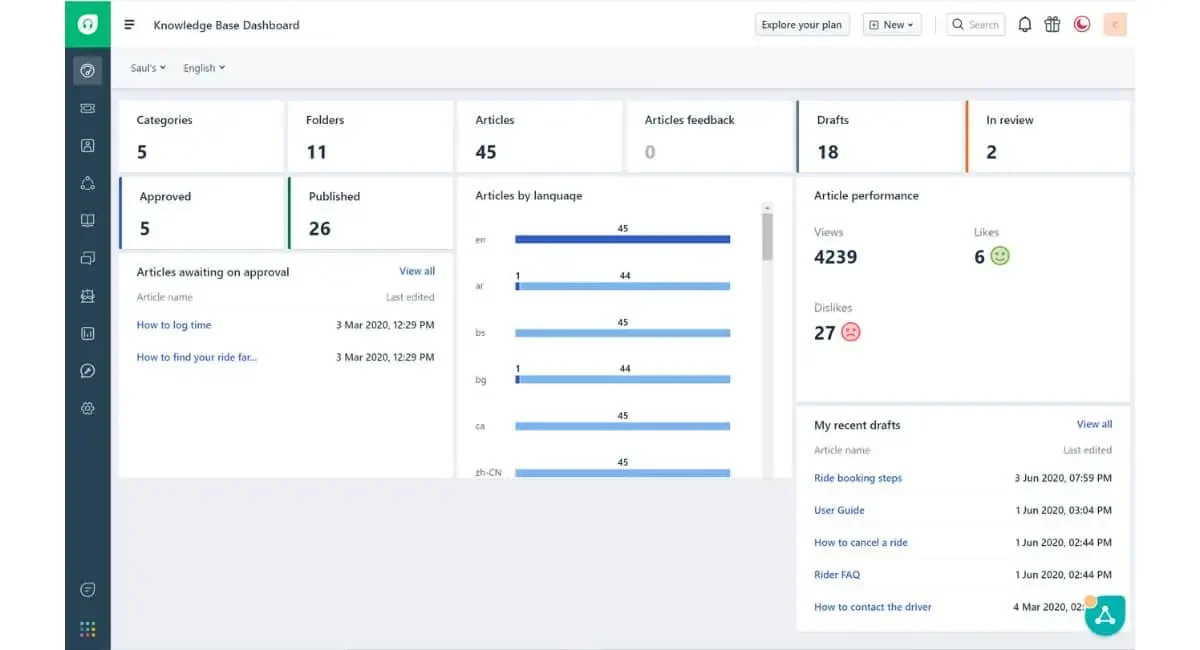Click the Knowledge Base Dashboard title
Image resolution: width=1200 pixels, height=650 pixels.
pyautogui.click(x=226, y=25)
